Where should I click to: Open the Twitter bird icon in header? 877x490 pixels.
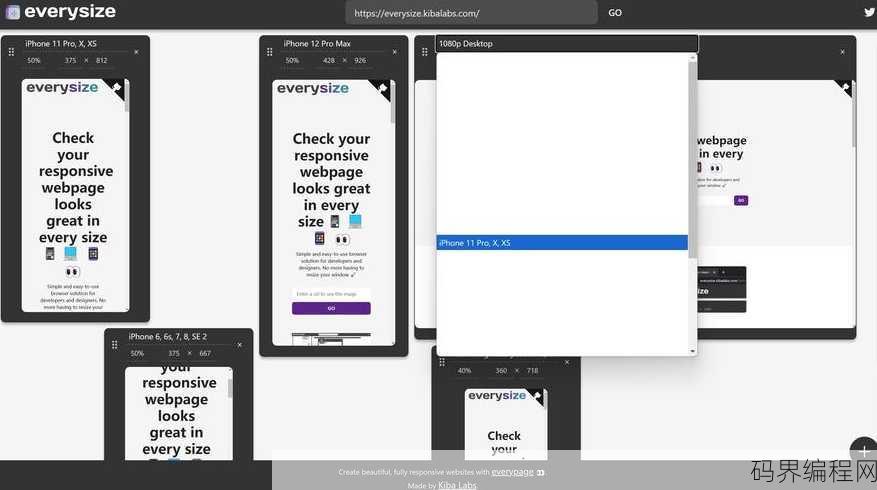pyautogui.click(x=870, y=12)
